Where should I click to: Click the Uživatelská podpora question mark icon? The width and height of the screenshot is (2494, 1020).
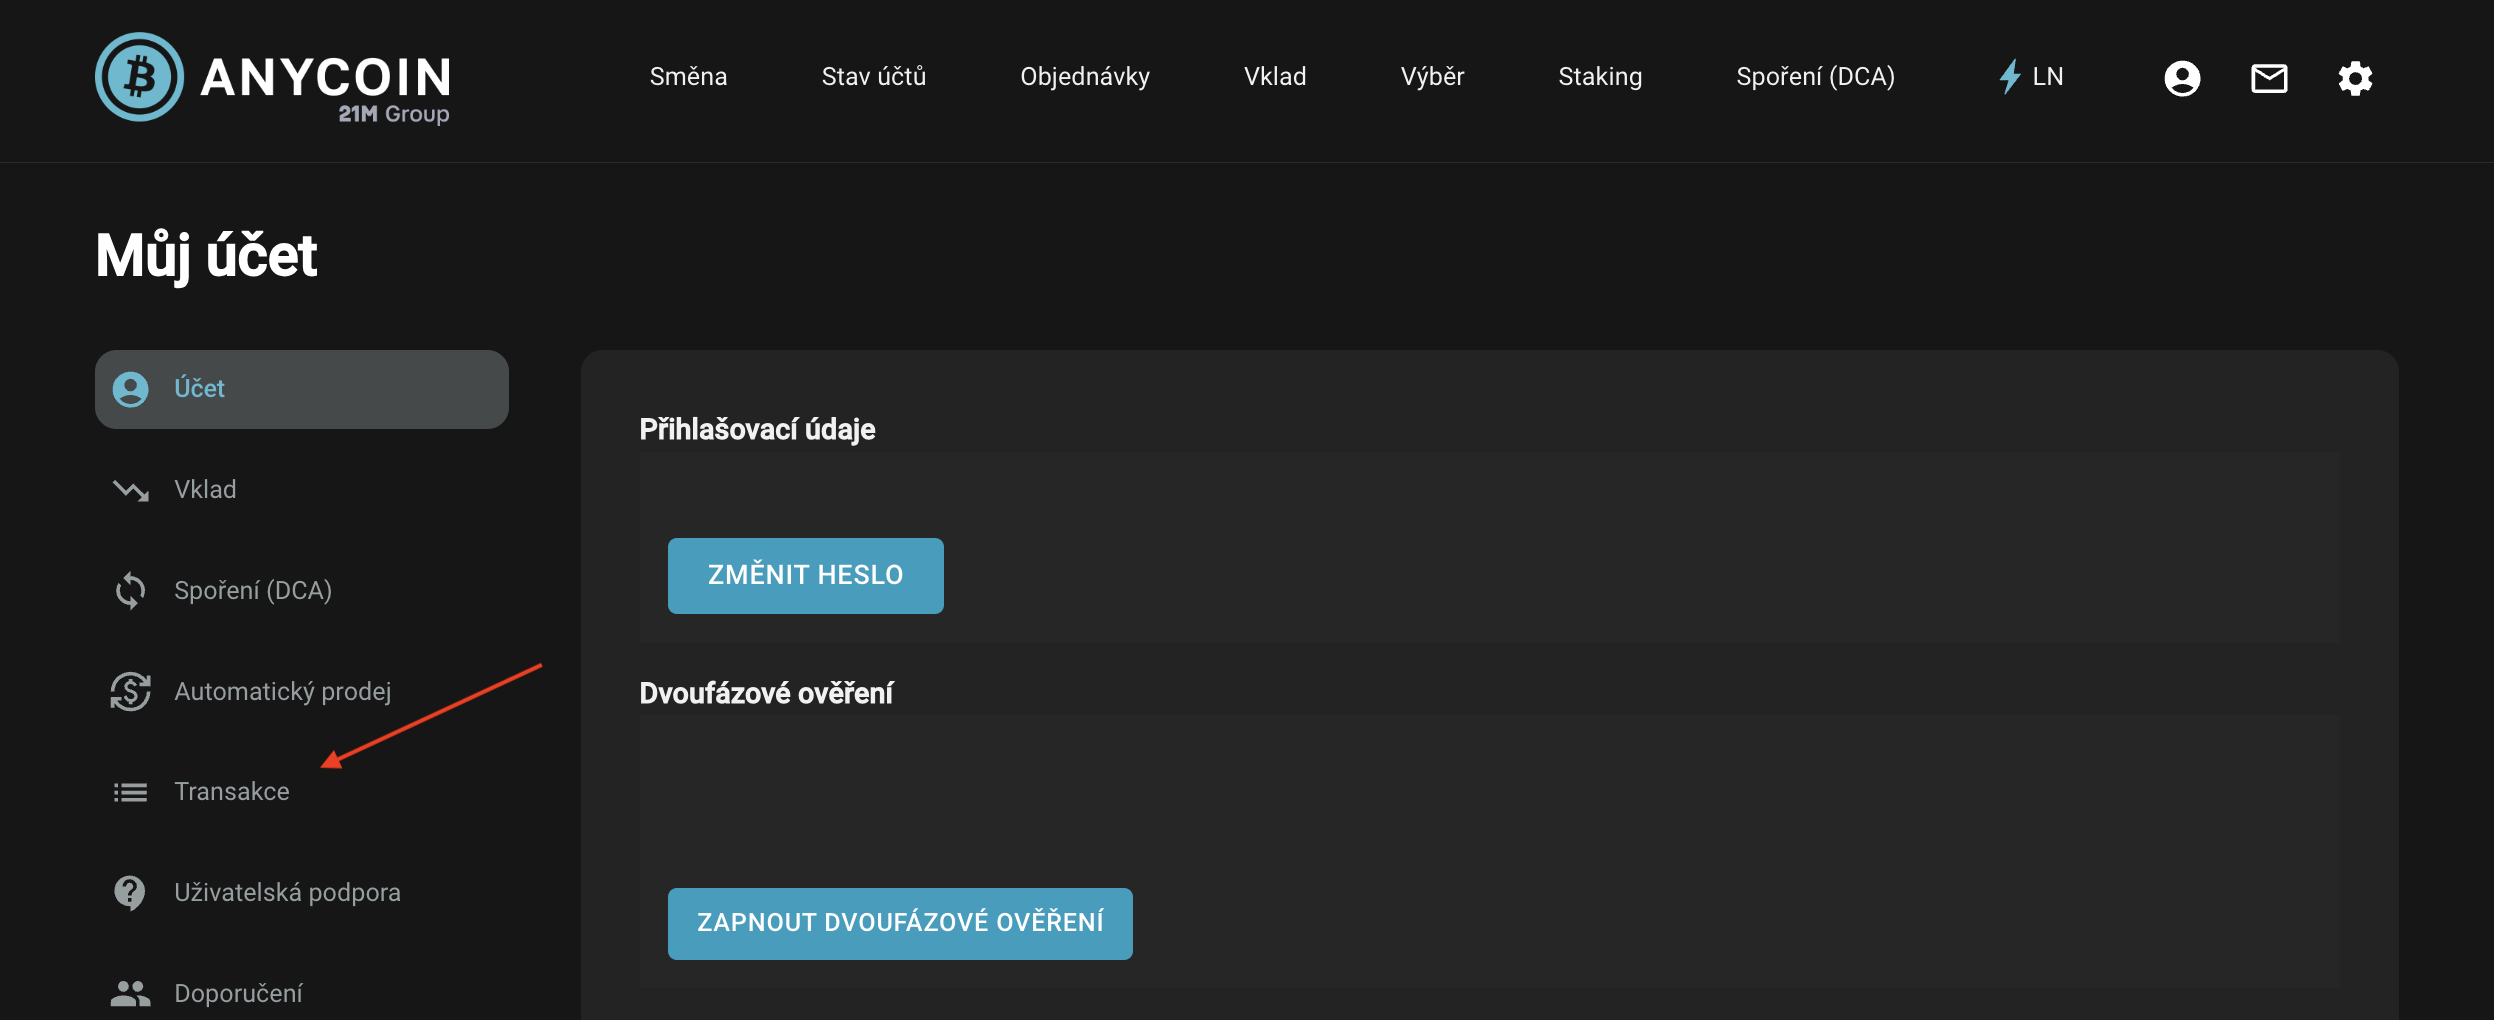click(130, 893)
